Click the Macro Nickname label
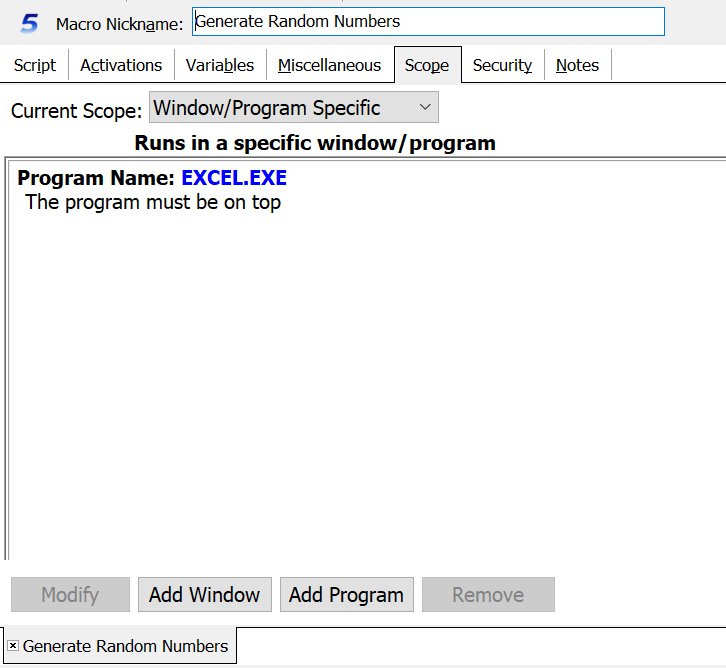This screenshot has height=668, width=726. 119,23
